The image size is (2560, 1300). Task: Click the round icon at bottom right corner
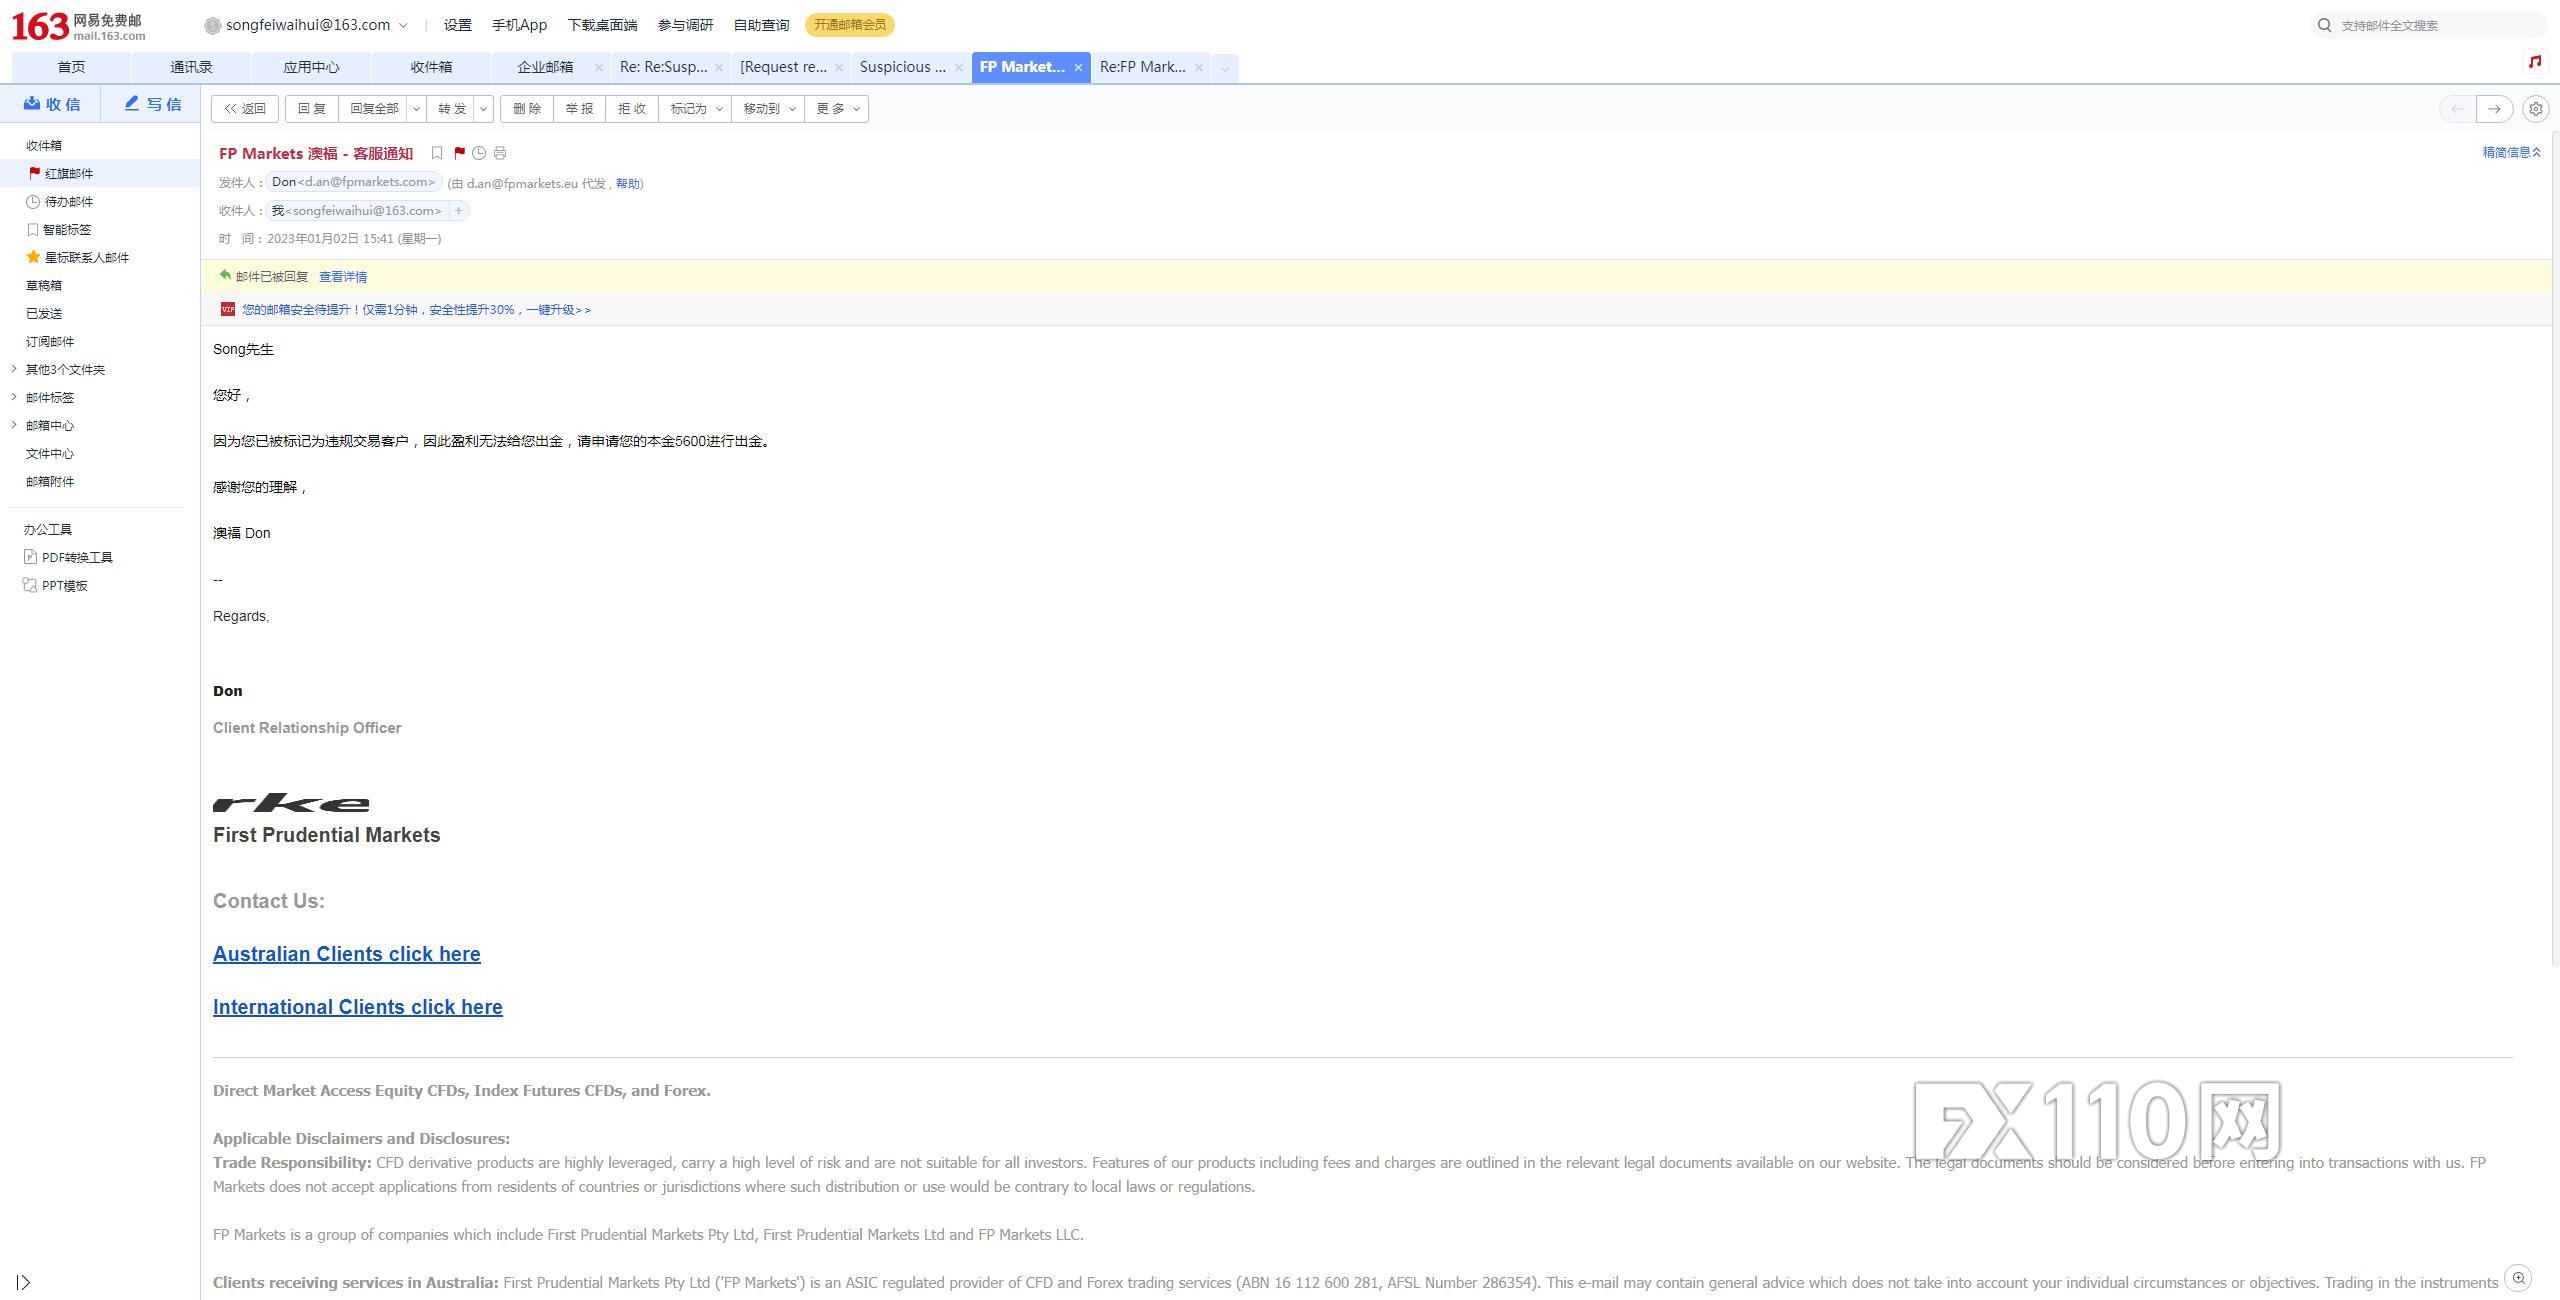(2518, 1277)
